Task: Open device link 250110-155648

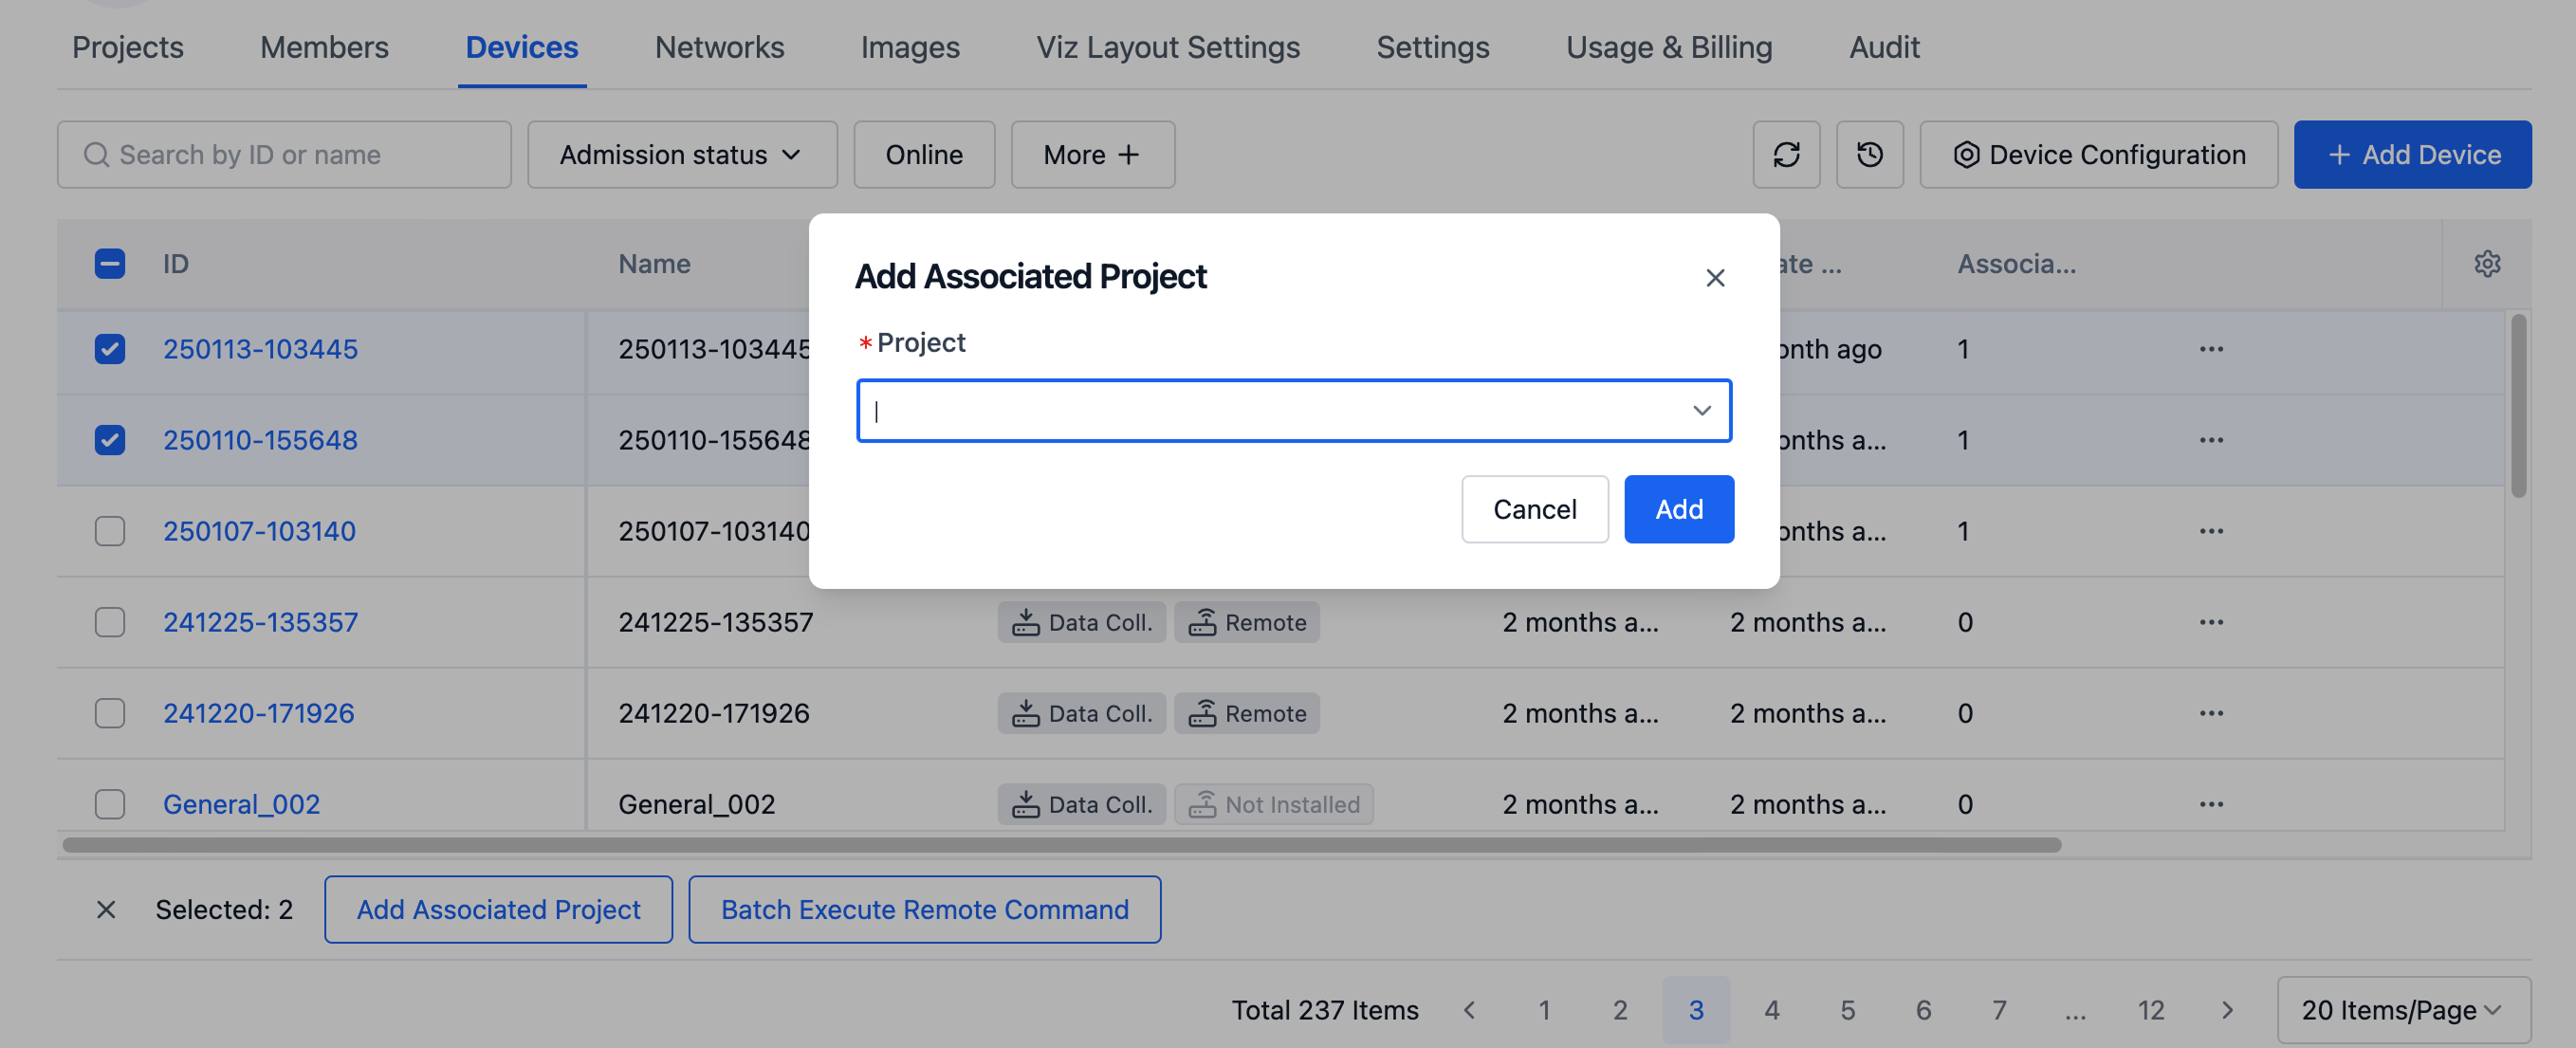Action: [x=260, y=440]
